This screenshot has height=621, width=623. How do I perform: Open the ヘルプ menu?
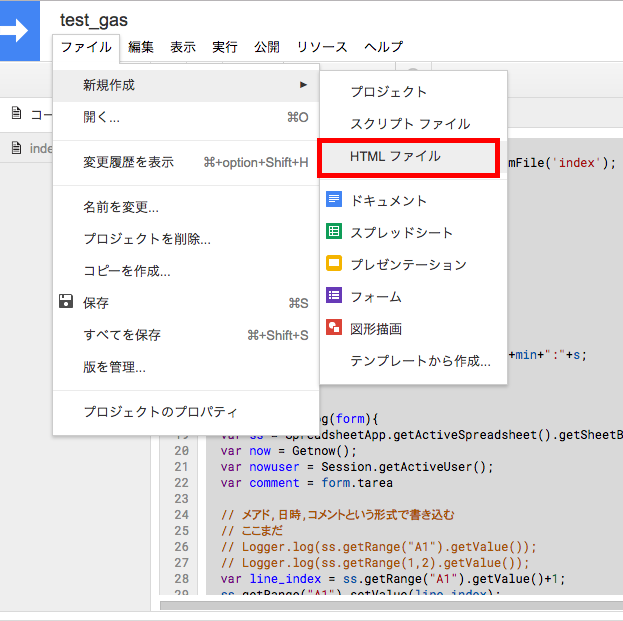(383, 47)
